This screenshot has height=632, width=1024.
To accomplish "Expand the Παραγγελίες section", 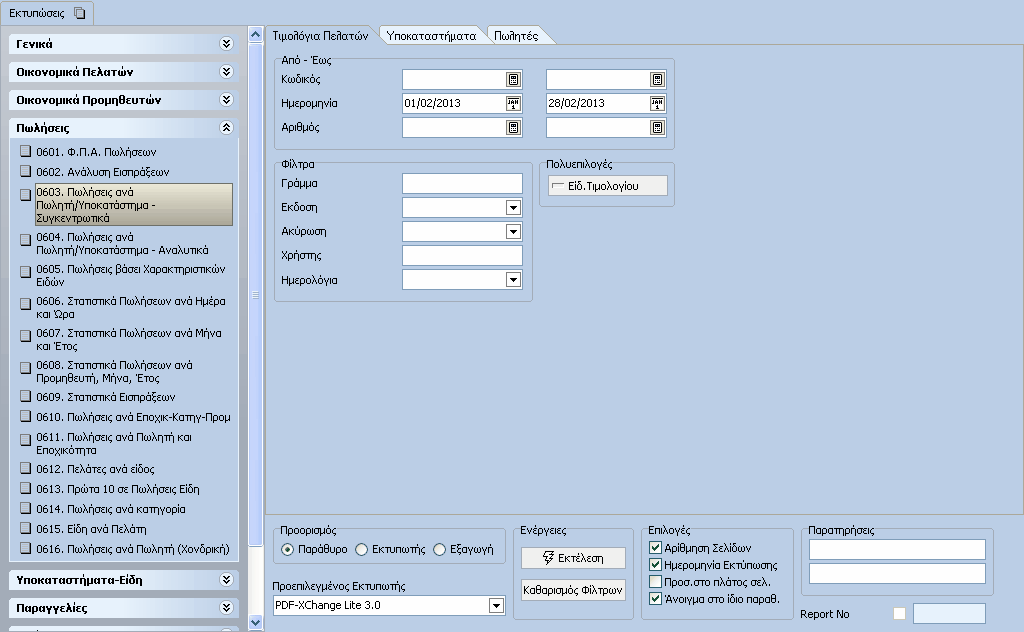I will point(226,608).
